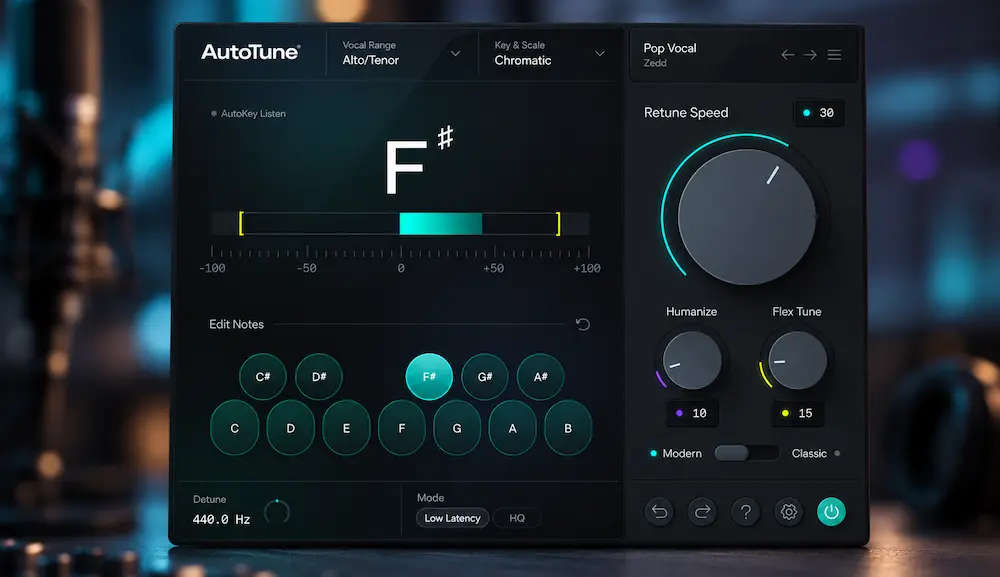The image size is (1000, 577).
Task: Click the -50 scale marking
Action: (306, 268)
